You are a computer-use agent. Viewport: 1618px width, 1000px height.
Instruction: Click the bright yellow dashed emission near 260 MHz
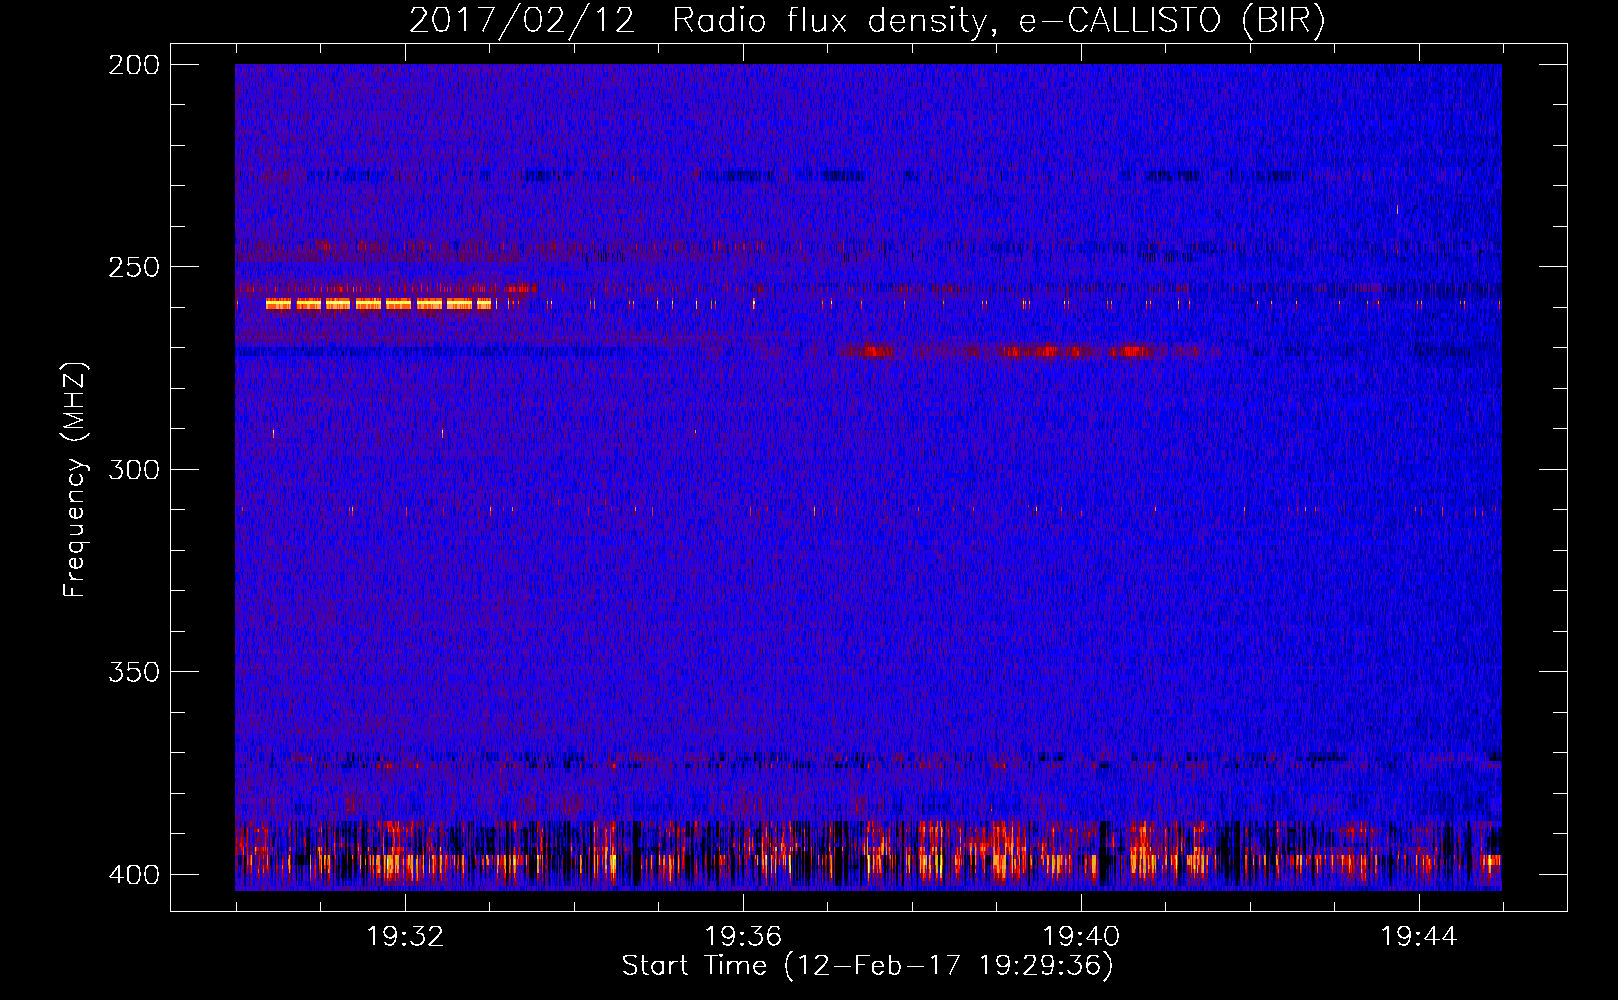(x=379, y=304)
